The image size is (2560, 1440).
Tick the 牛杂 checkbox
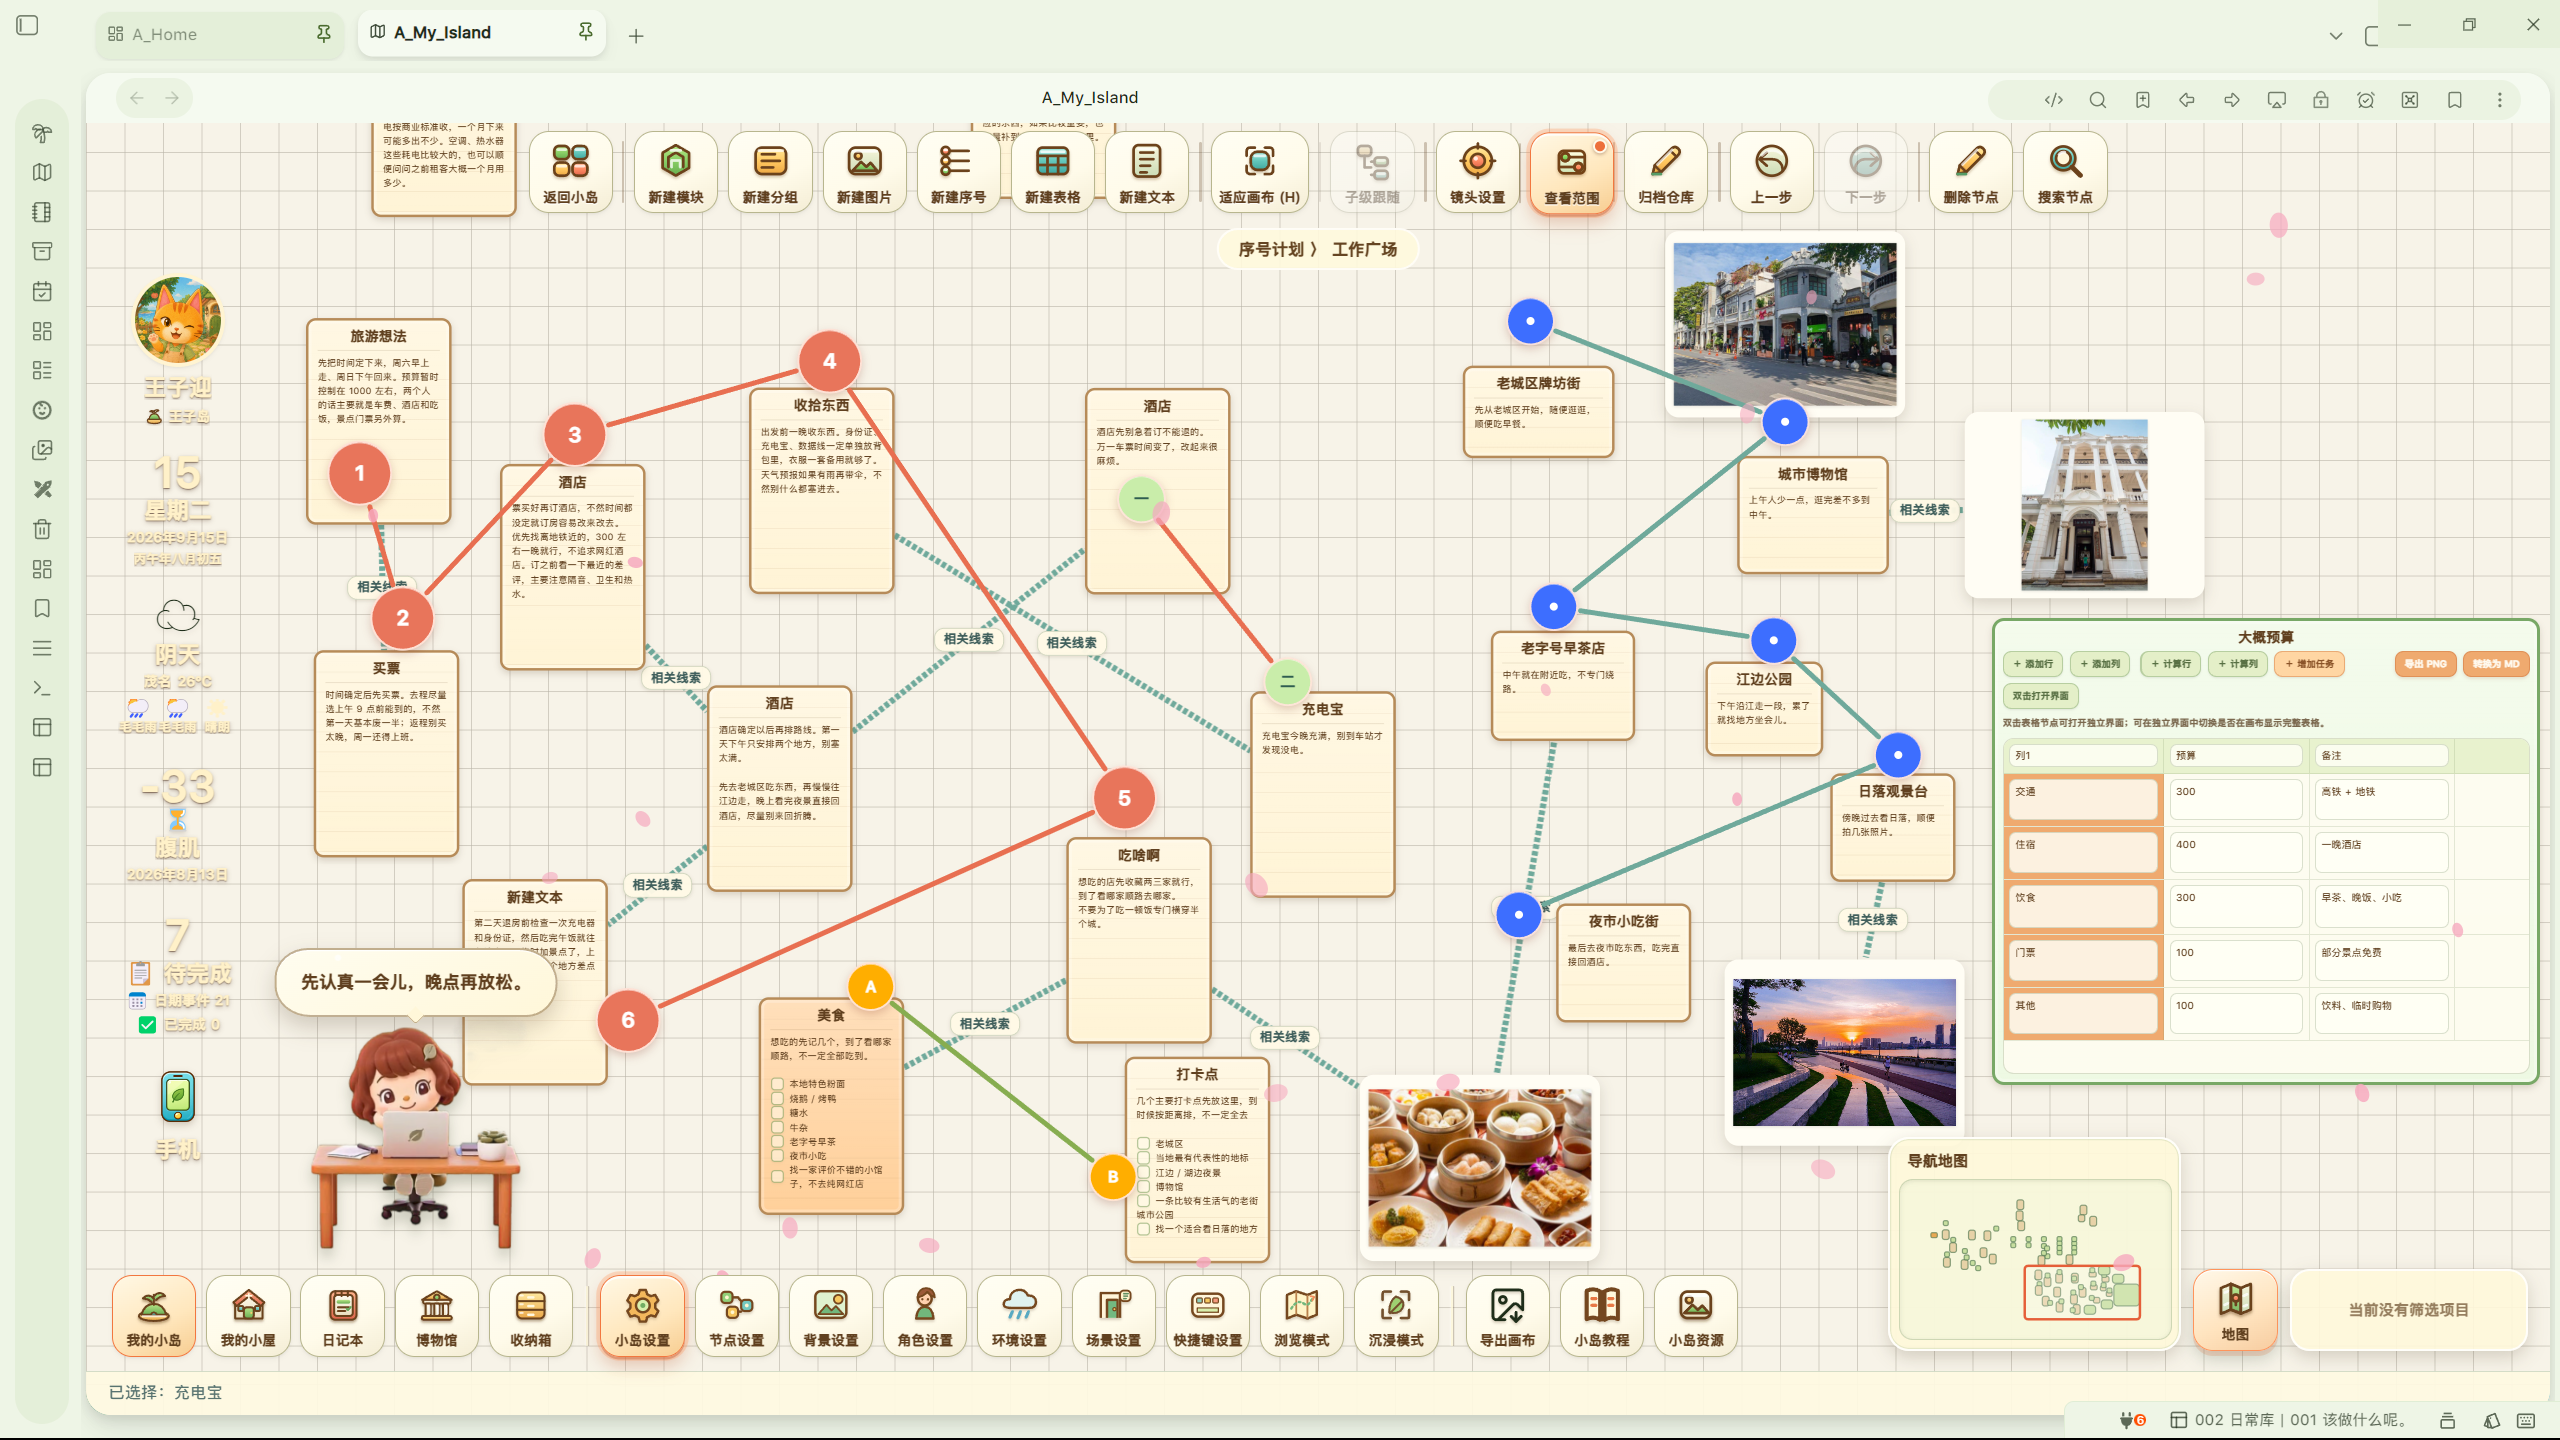point(777,1127)
